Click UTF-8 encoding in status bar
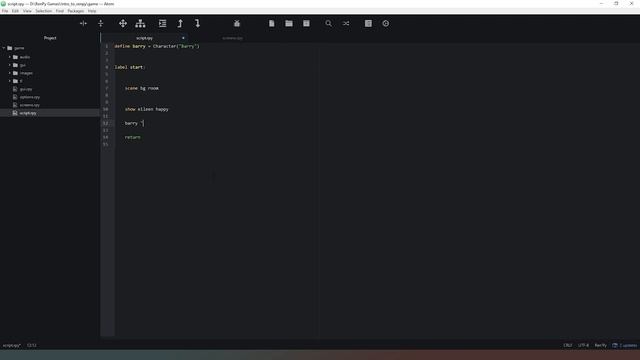Image resolution: width=640 pixels, height=360 pixels. 583,345
